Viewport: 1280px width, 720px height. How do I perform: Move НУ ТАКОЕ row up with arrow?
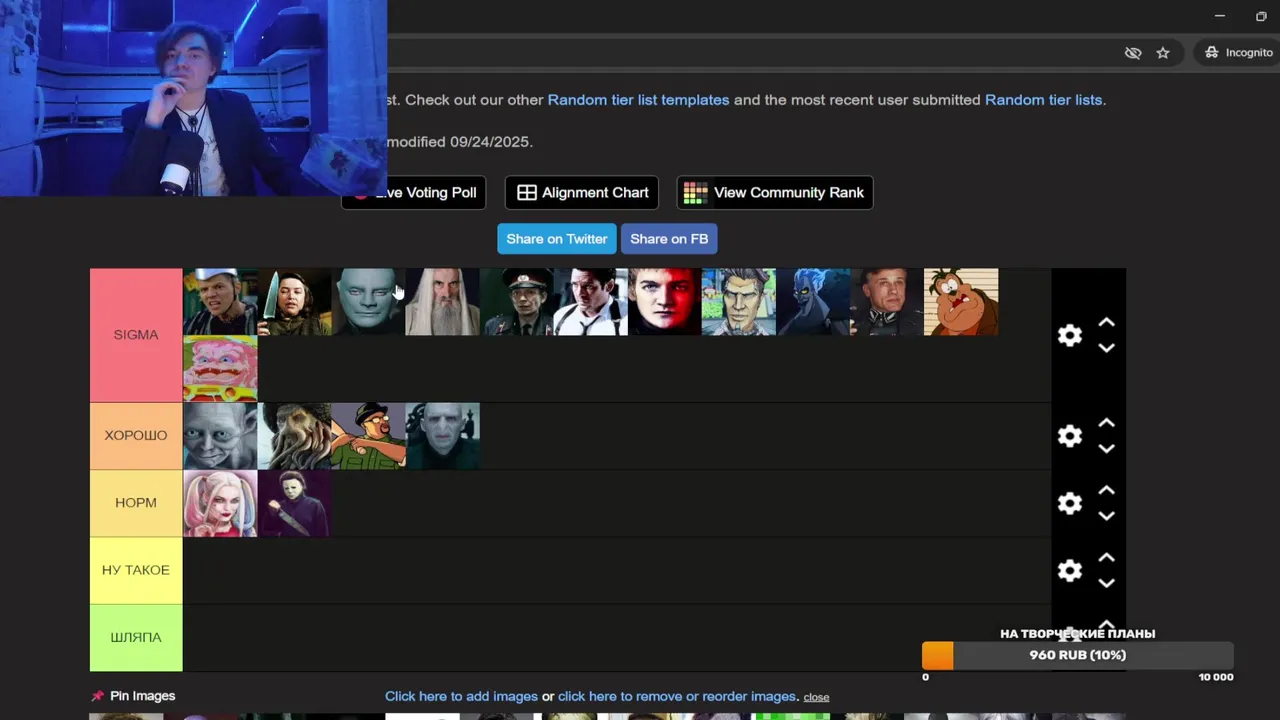[x=1106, y=557]
